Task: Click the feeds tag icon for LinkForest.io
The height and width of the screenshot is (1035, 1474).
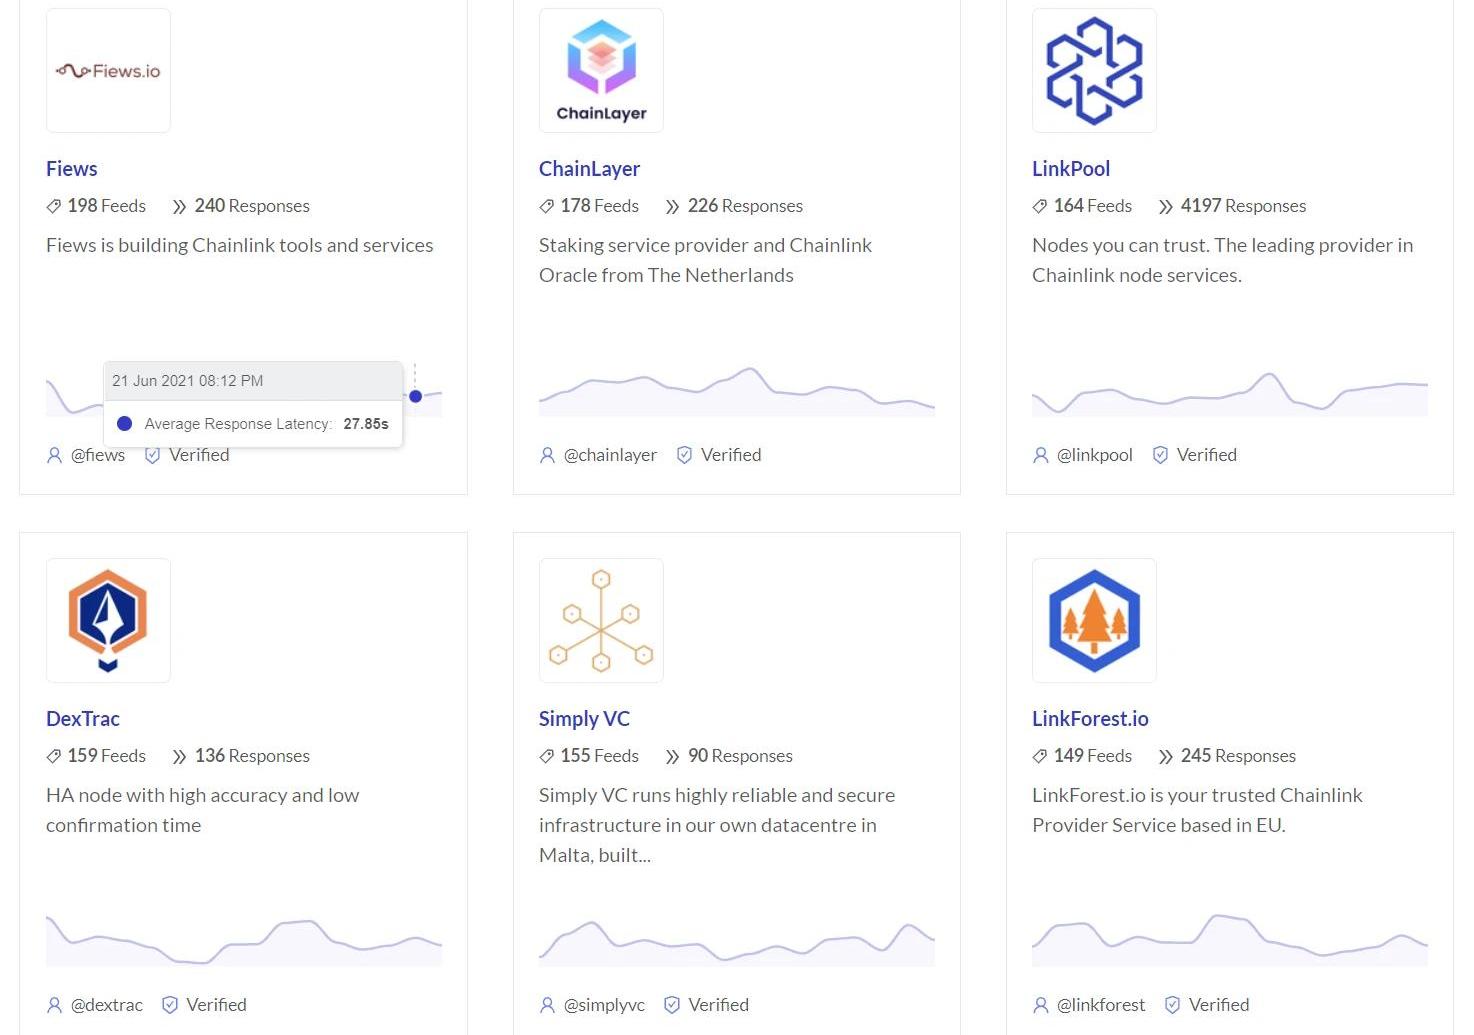Action: pos(1040,757)
